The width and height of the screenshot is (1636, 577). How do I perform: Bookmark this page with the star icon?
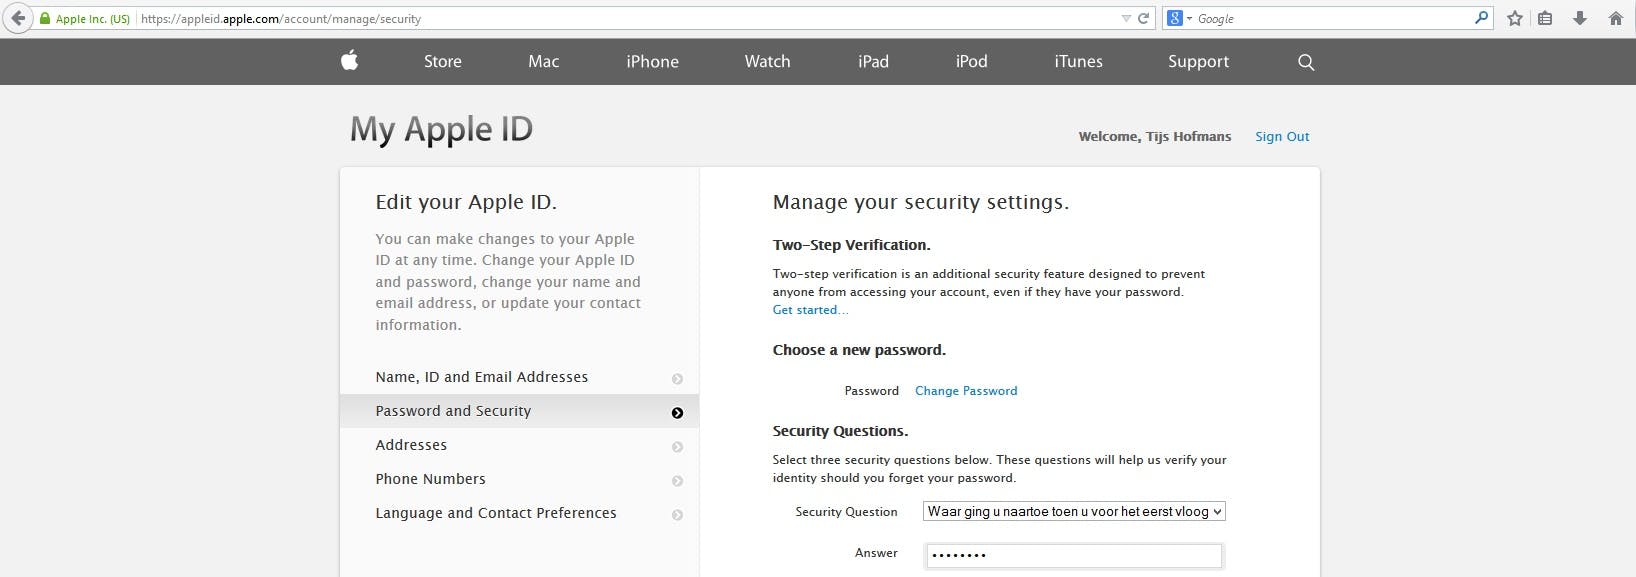pos(1515,18)
